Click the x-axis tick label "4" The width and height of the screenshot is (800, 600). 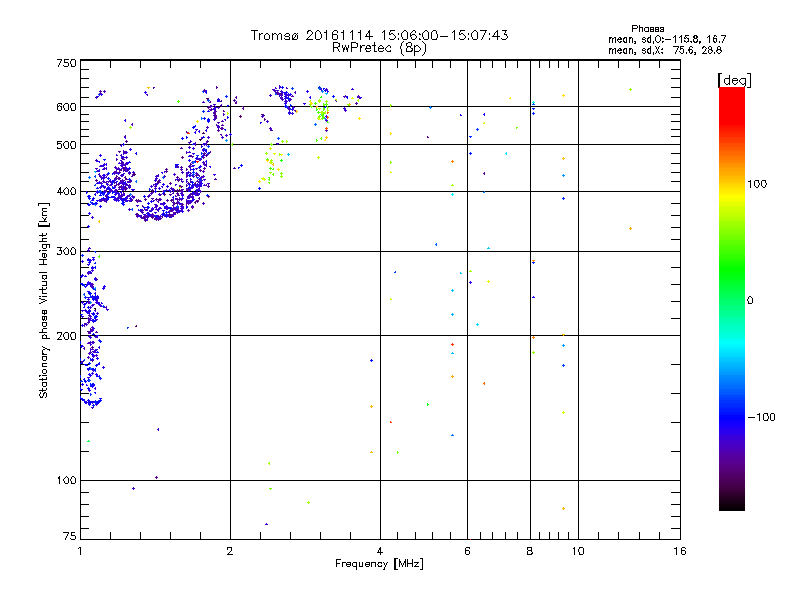coord(380,551)
